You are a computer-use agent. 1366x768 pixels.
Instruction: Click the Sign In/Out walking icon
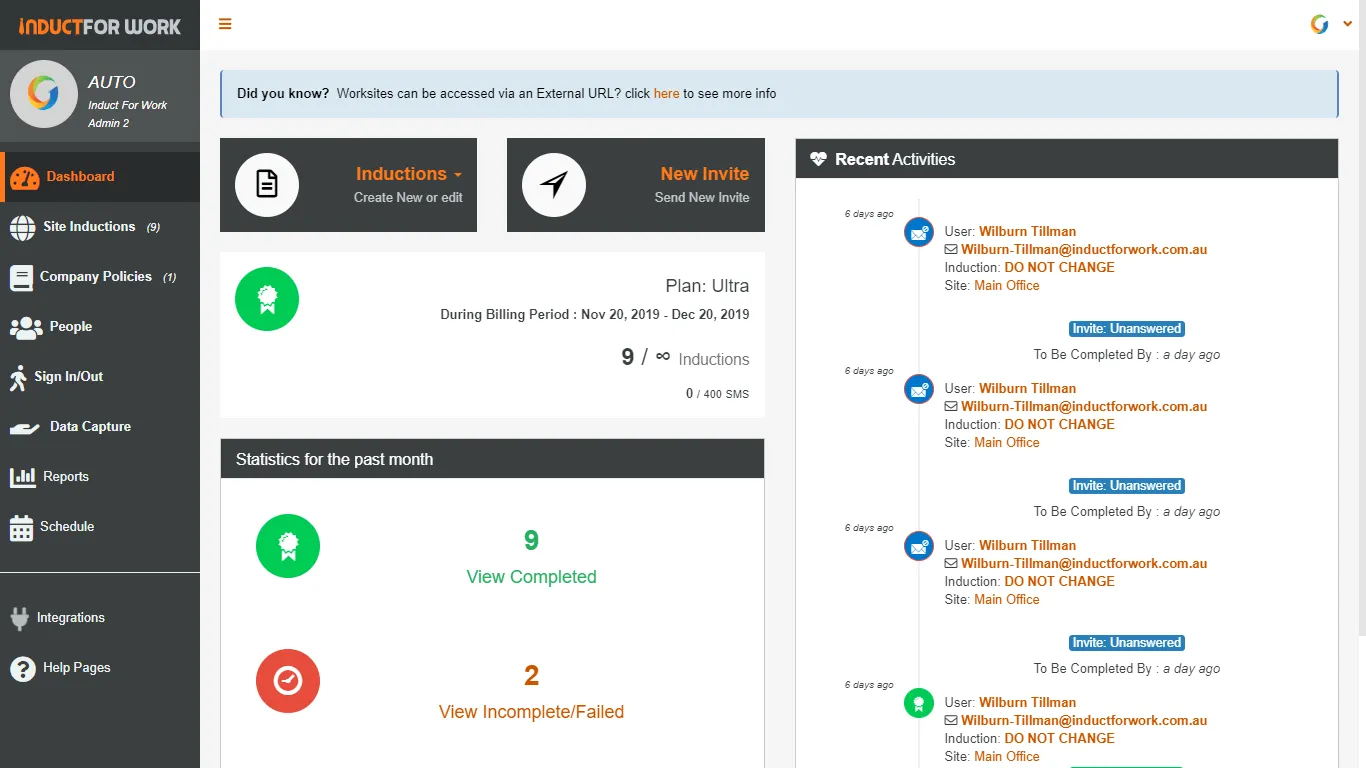tap(18, 378)
